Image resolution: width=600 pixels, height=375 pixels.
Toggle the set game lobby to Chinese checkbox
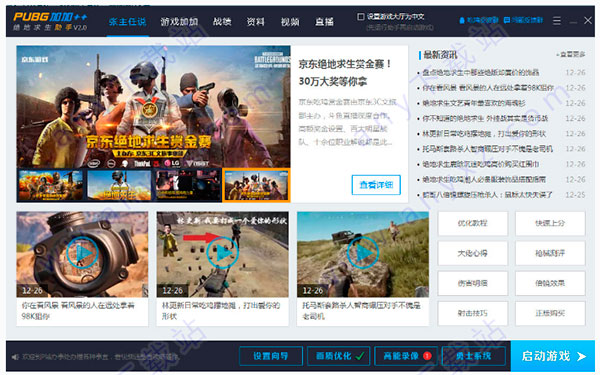coord(360,17)
